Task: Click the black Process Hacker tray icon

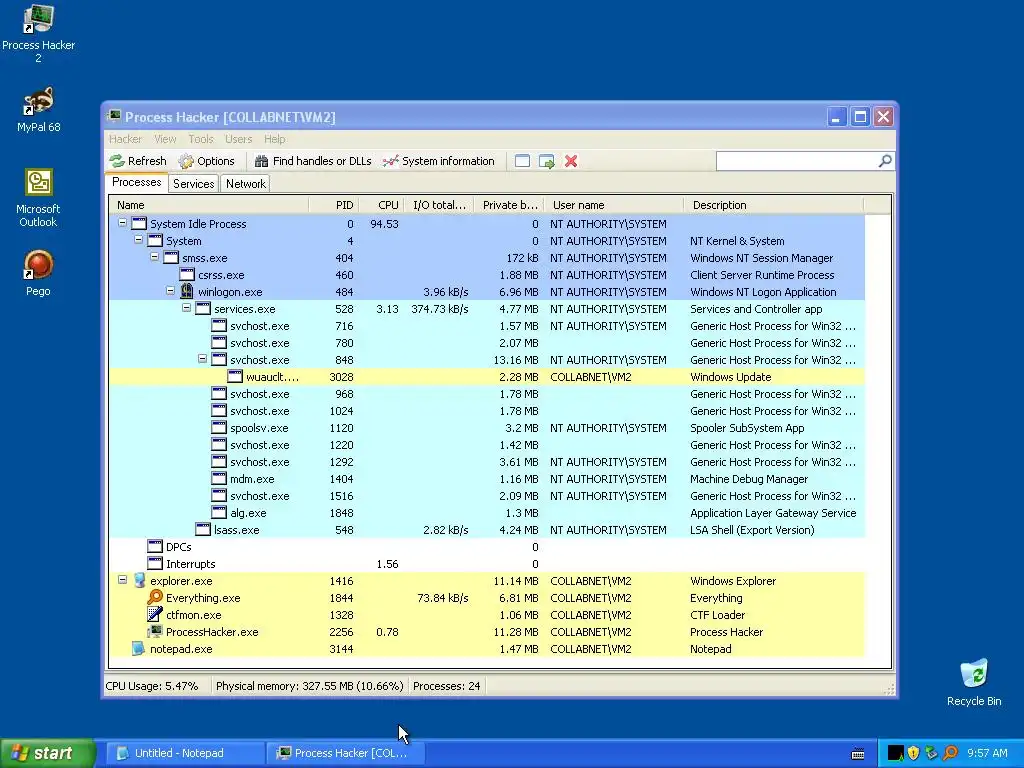Action: pos(895,753)
